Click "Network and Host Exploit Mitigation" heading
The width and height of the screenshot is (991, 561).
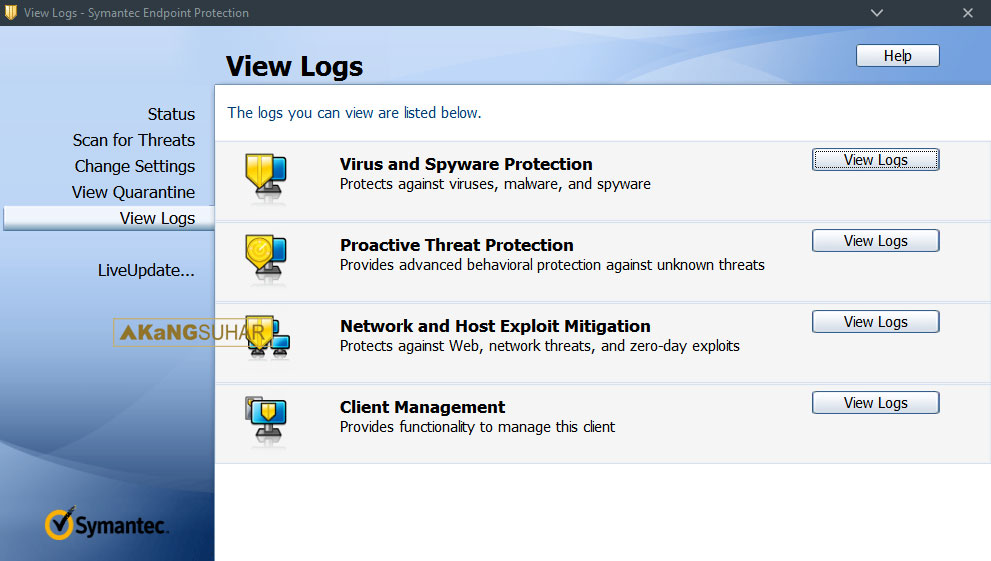(x=495, y=326)
